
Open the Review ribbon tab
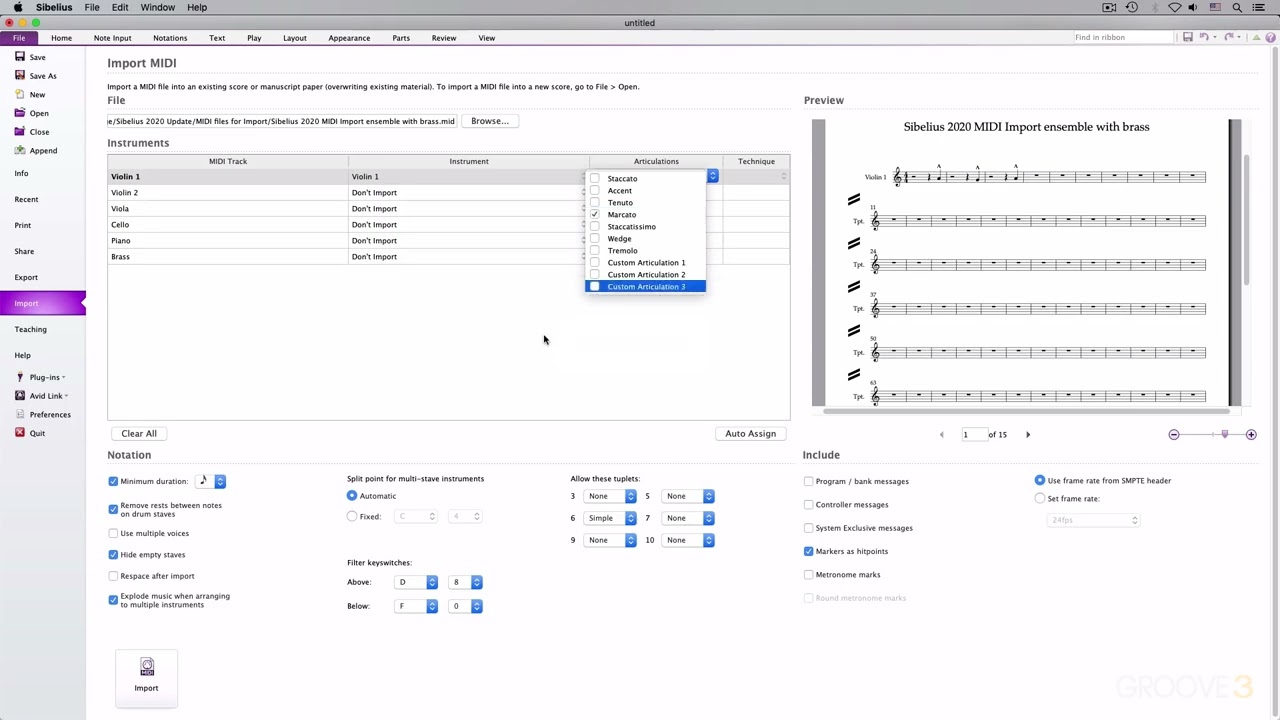tap(444, 38)
